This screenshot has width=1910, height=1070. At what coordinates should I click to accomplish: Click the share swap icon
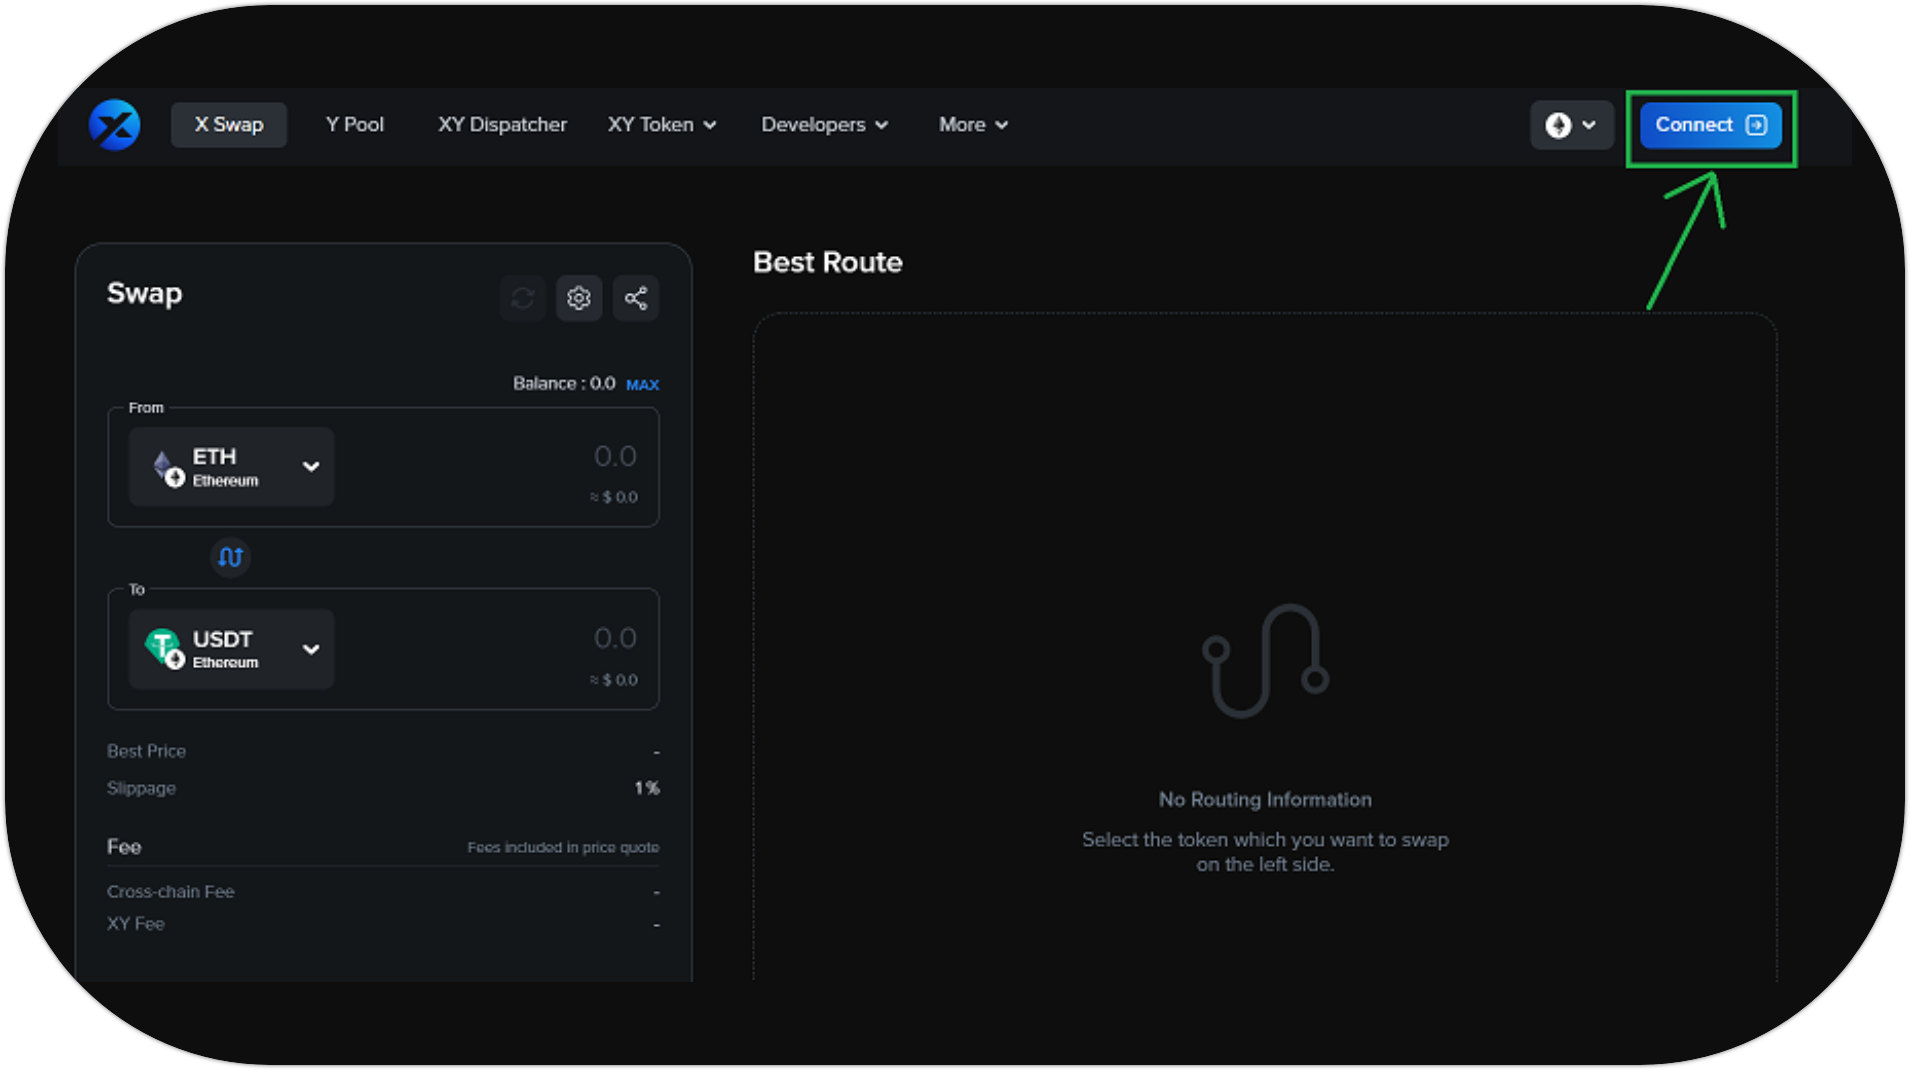[x=636, y=298]
